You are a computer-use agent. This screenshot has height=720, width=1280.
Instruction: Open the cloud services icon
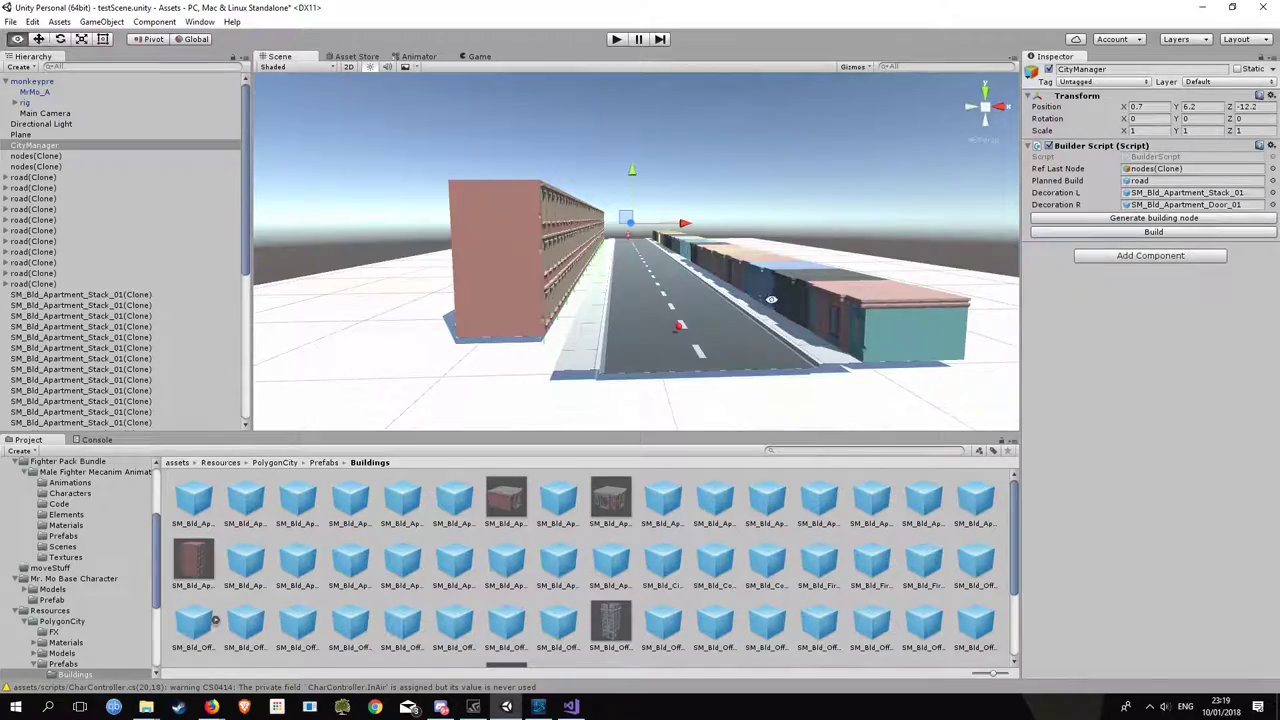pyautogui.click(x=1076, y=39)
